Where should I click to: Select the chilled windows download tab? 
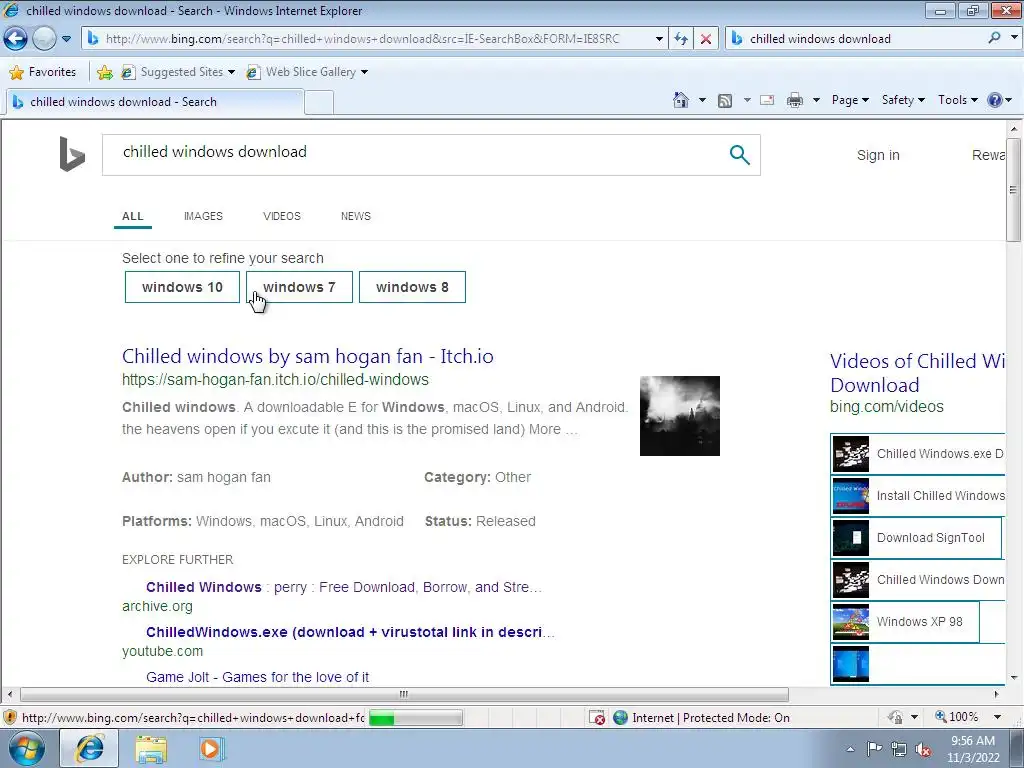[154, 102]
